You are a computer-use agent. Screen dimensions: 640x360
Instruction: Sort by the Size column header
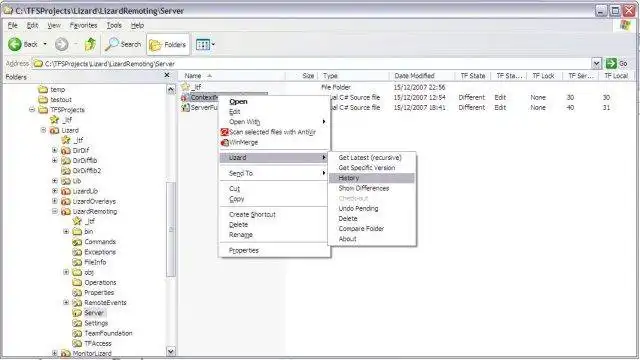click(301, 76)
